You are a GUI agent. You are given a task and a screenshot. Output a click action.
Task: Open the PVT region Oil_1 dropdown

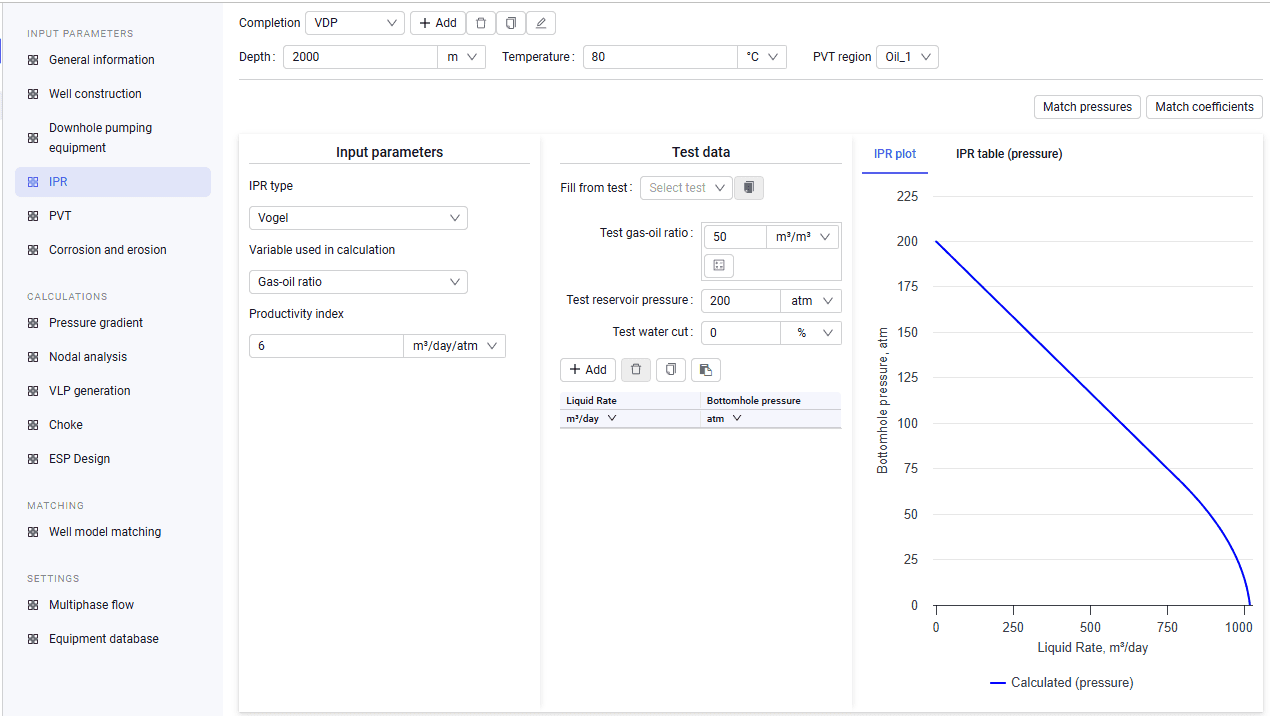907,57
